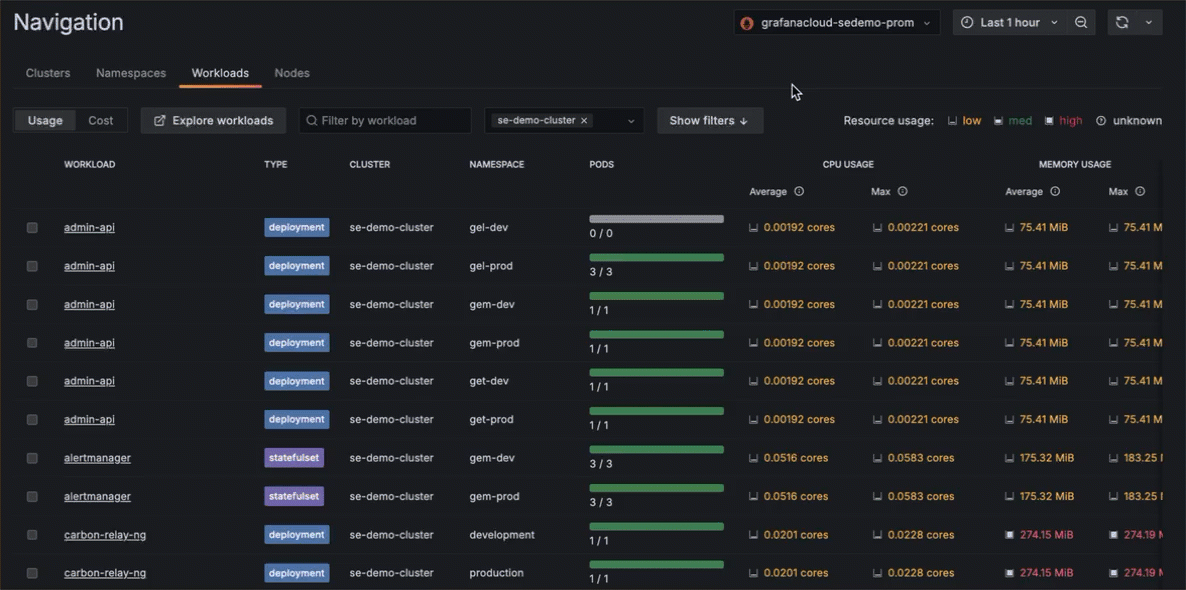Screen dimensions: 1186x590
Task: Click the info icon next to Memory Max
Action: point(1140,191)
